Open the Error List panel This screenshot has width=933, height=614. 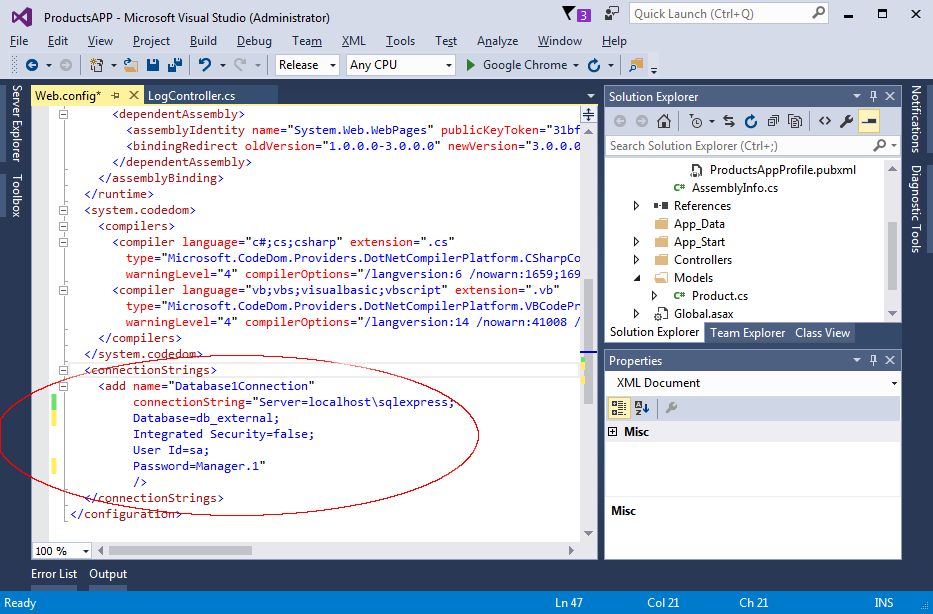coord(54,574)
